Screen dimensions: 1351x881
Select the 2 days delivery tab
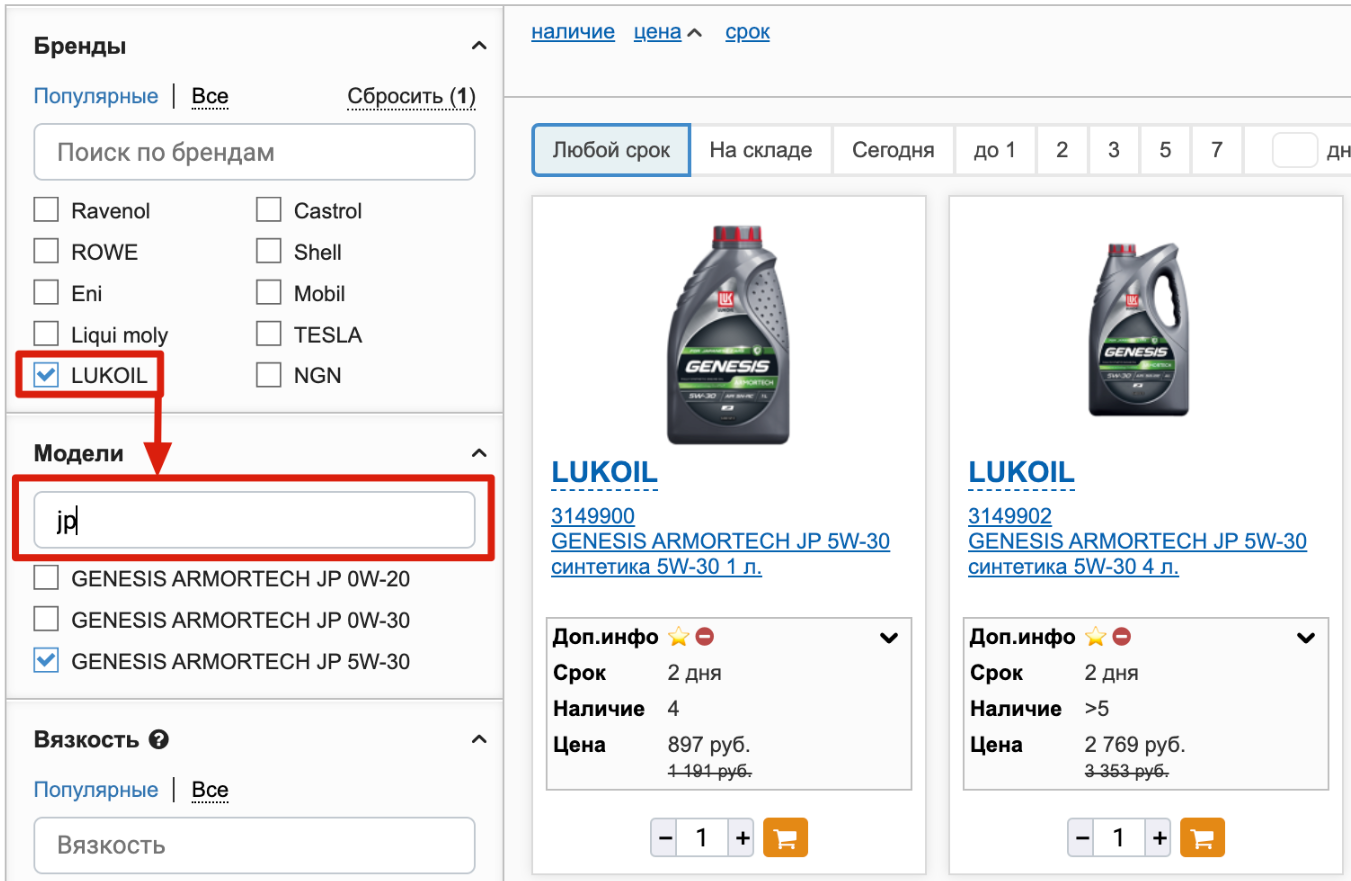(x=1062, y=150)
